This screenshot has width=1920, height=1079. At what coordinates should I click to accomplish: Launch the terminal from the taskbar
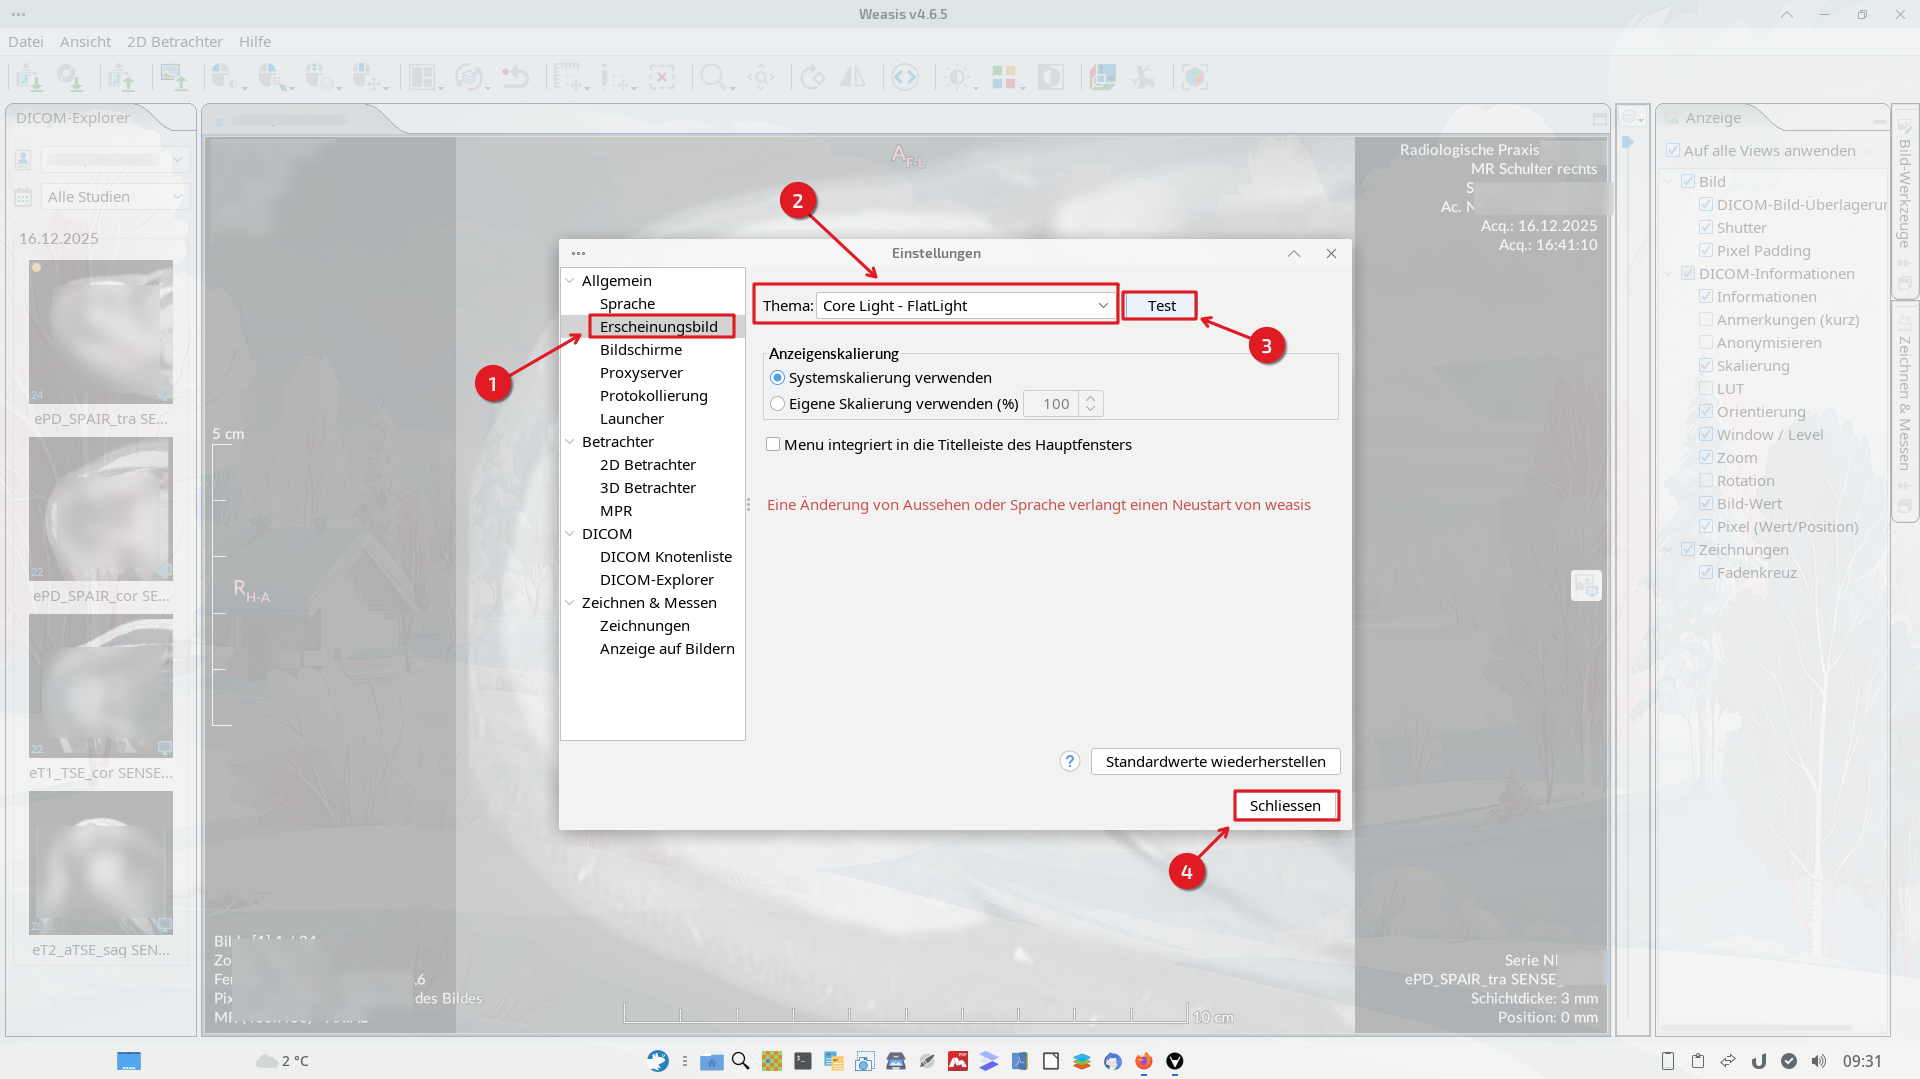pos(803,1061)
